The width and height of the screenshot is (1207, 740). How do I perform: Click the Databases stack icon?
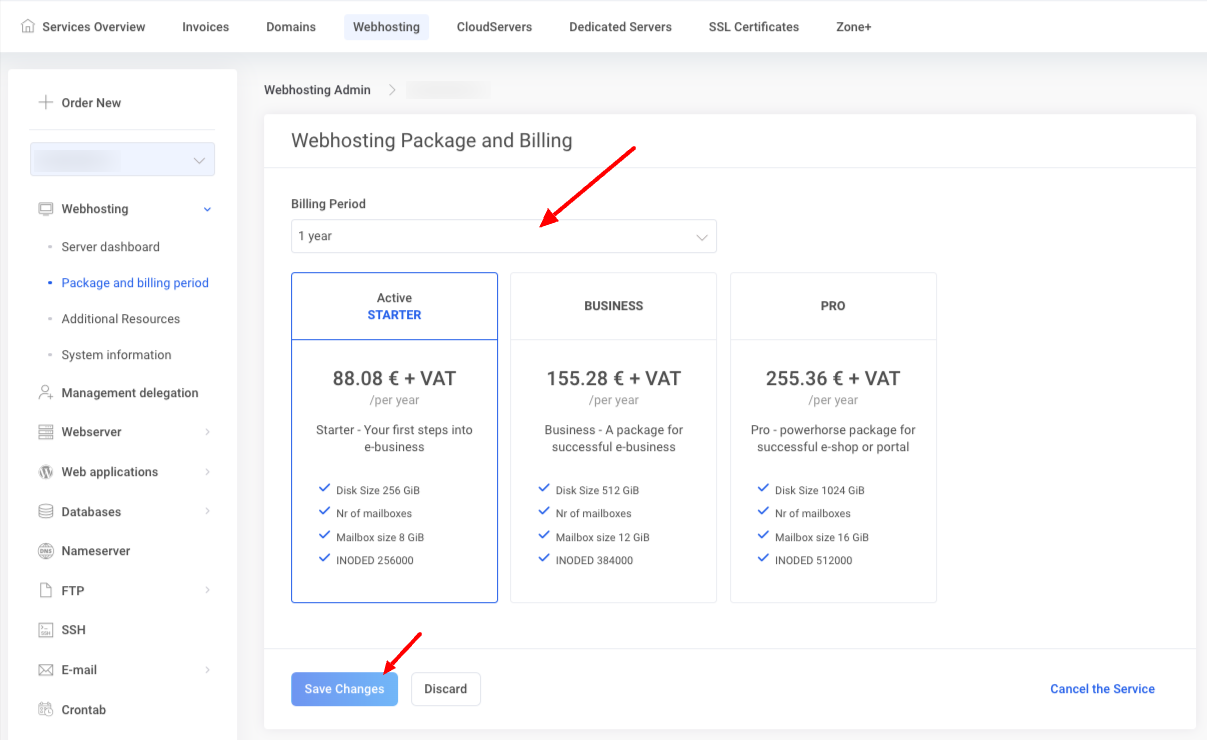[x=45, y=511]
